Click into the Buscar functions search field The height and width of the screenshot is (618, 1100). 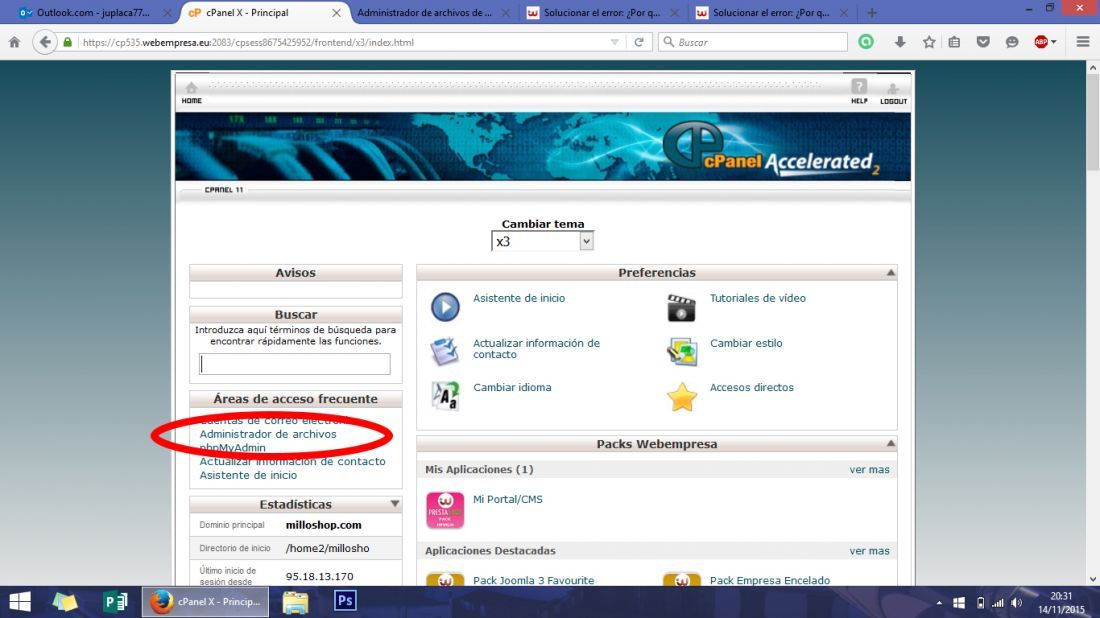pos(295,363)
